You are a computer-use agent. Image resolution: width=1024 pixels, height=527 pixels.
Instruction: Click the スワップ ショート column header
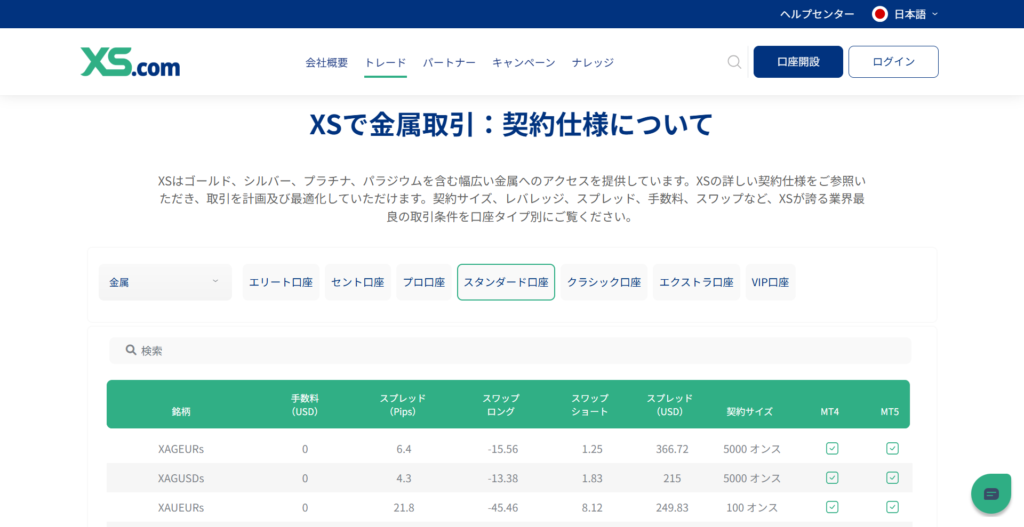coord(590,404)
